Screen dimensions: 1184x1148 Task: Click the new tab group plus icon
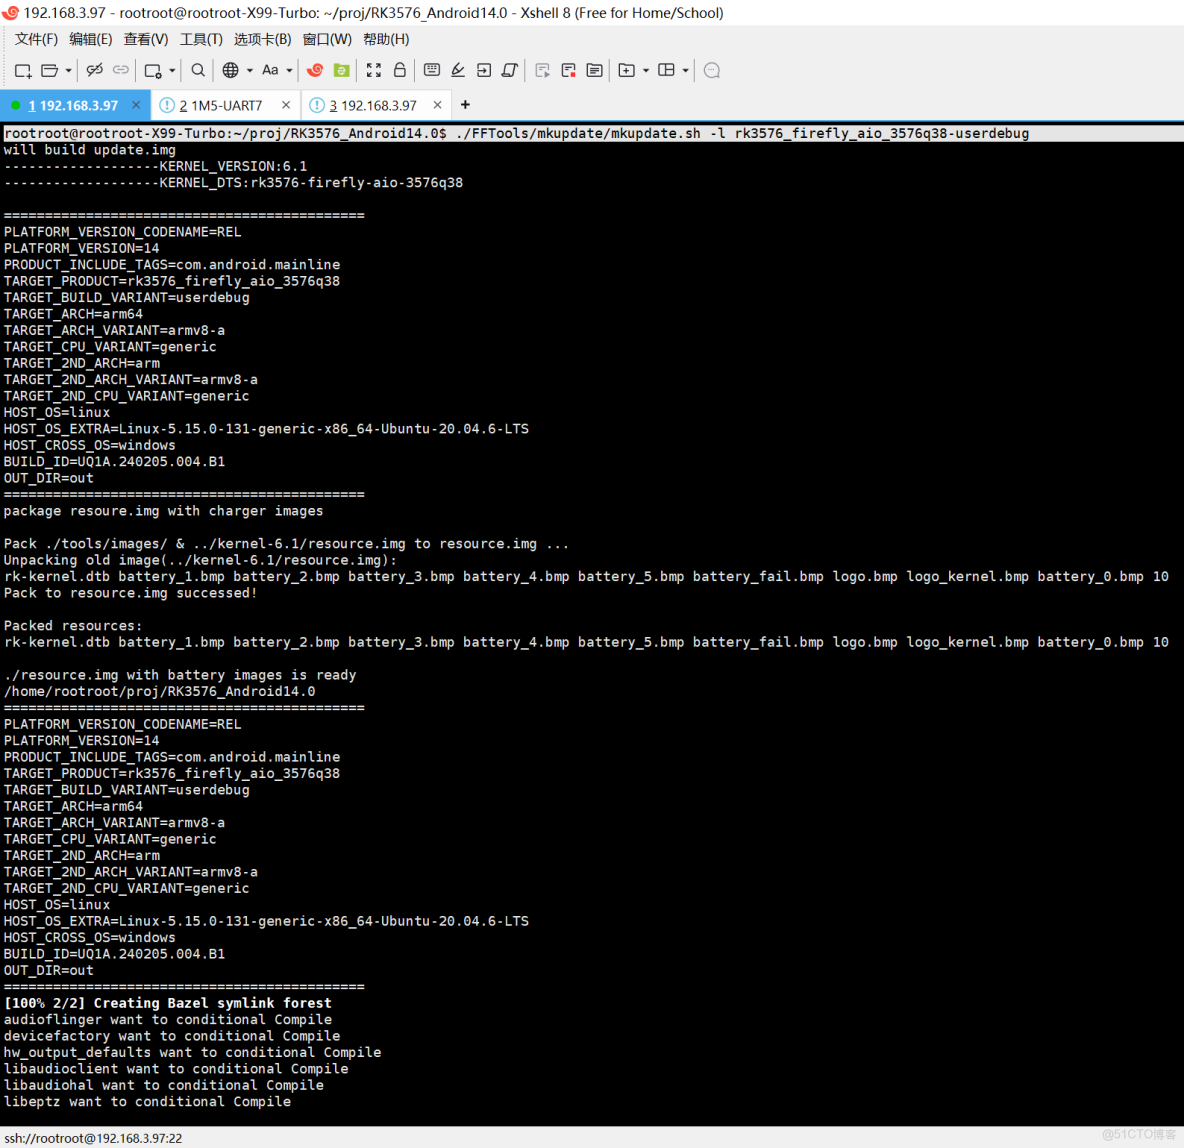pos(626,70)
